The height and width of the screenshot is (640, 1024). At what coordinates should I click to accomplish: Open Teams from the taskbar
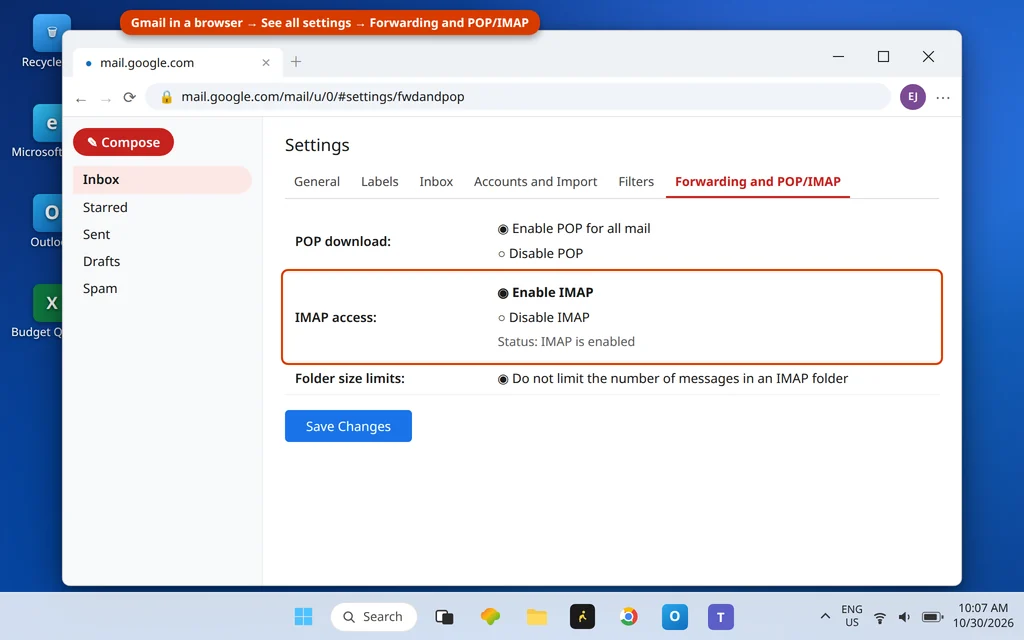point(720,616)
